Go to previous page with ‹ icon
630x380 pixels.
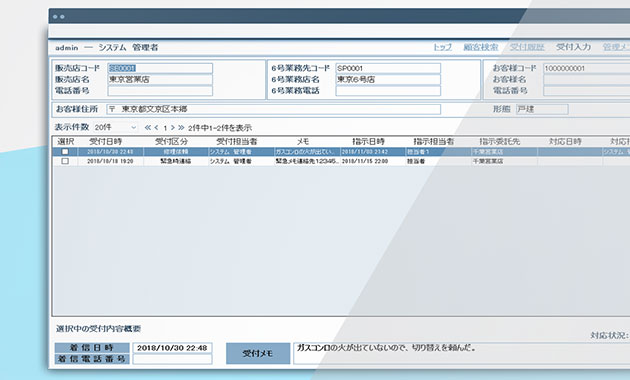(156, 128)
